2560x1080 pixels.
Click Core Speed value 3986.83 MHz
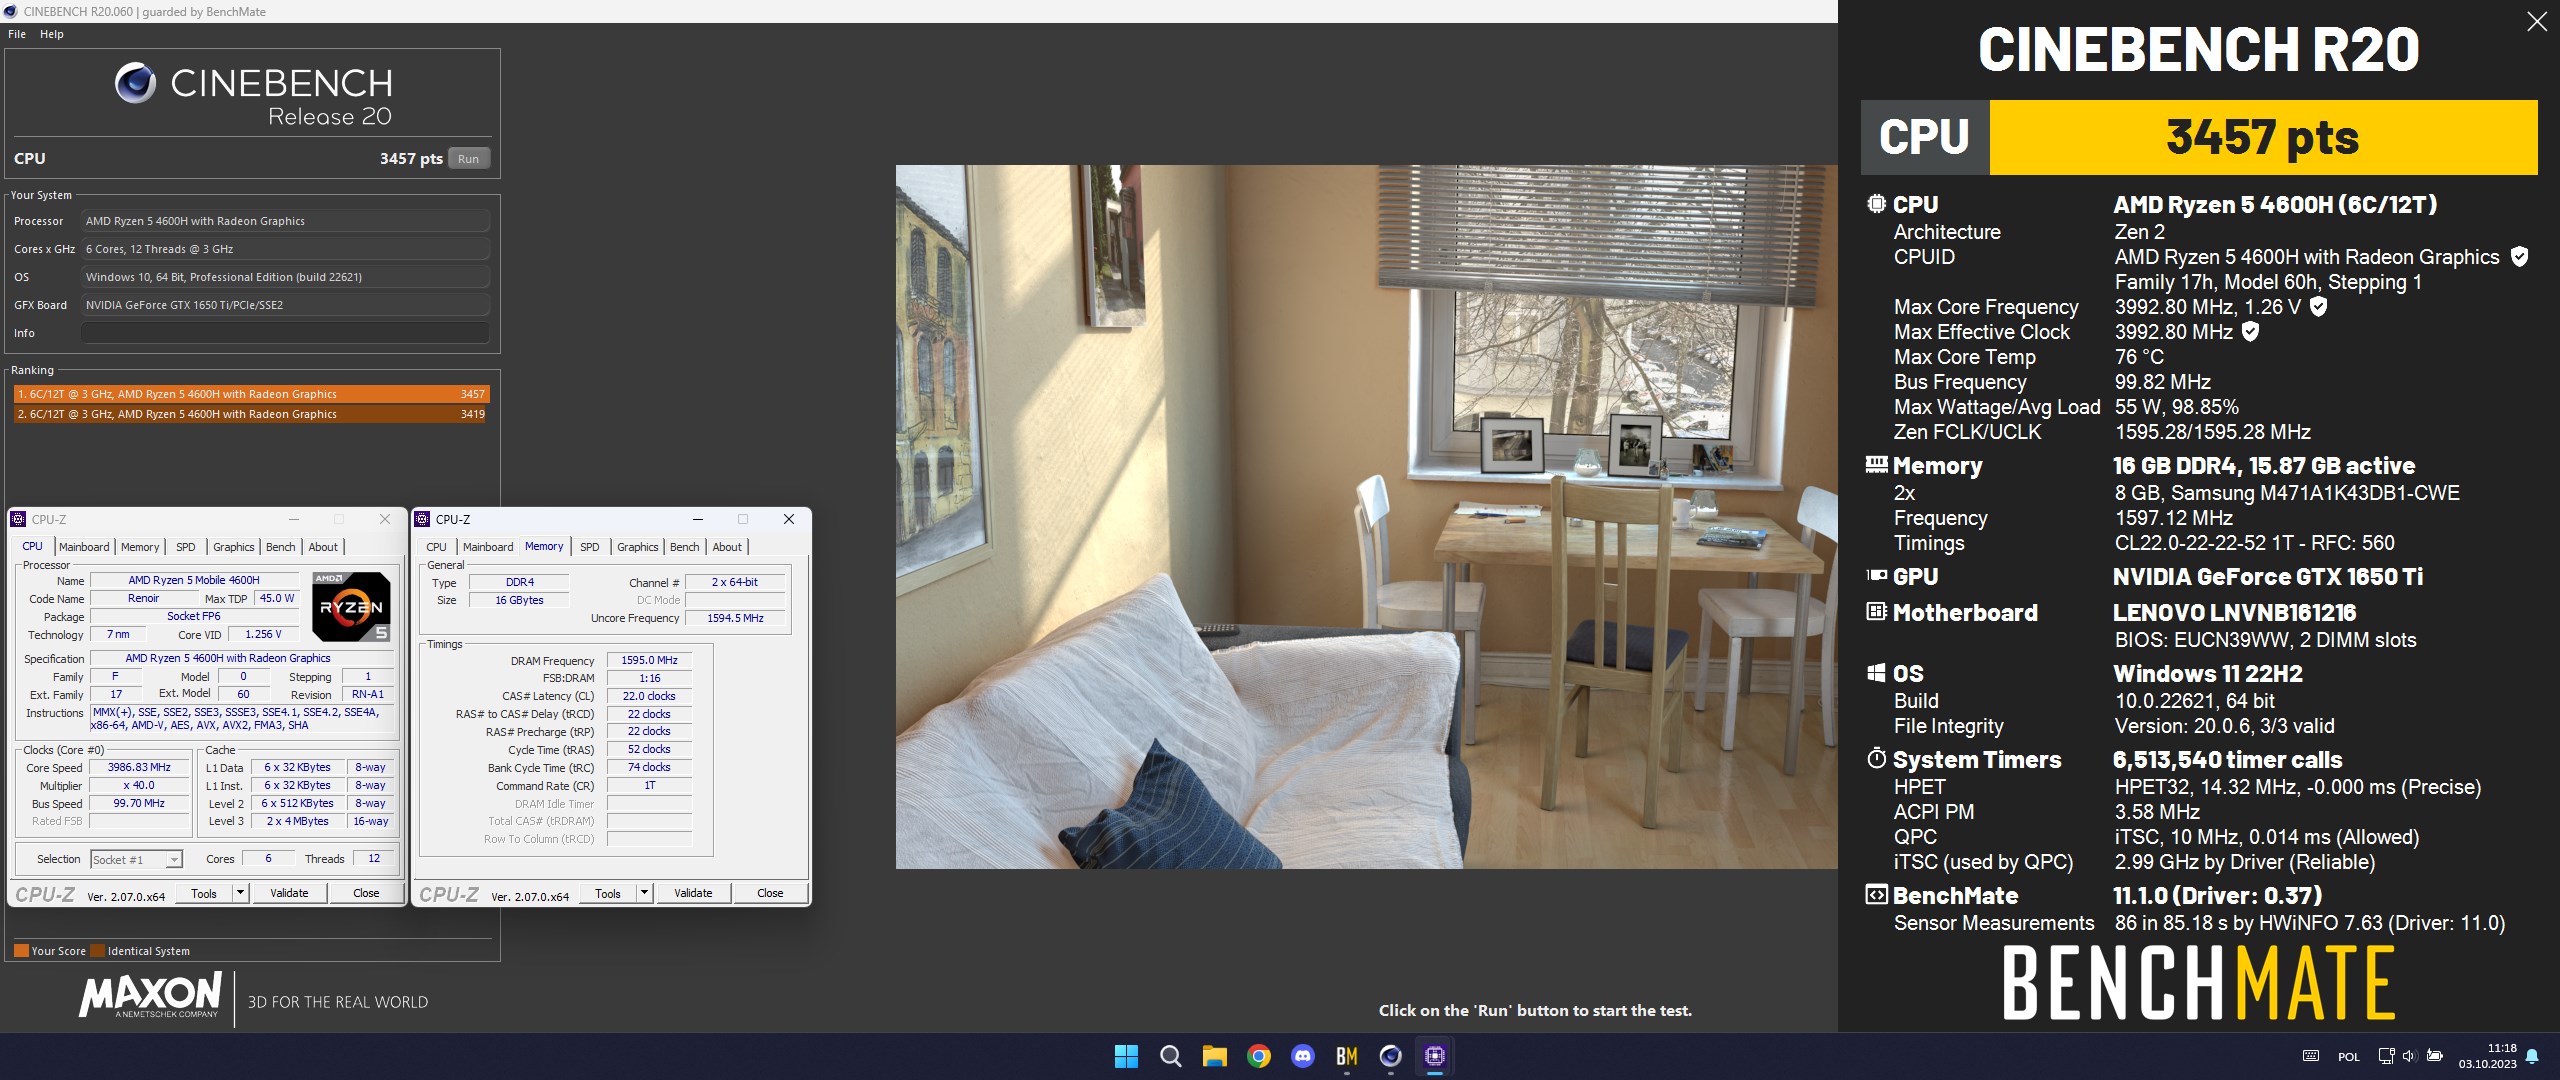click(x=139, y=768)
